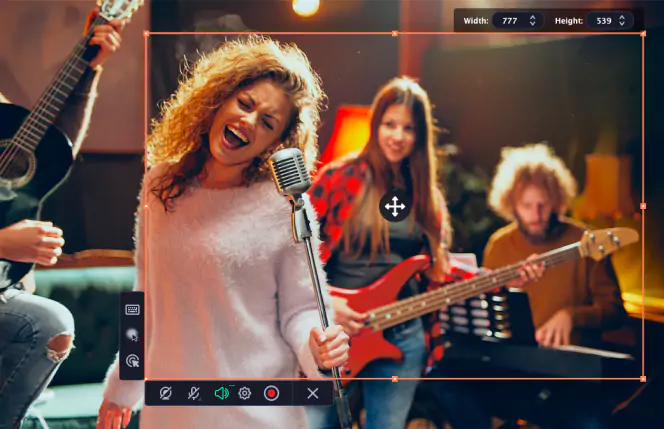Viewport: 664px width, 429px height.
Task: Decrease Width with the down arrow
Action: [x=533, y=24]
